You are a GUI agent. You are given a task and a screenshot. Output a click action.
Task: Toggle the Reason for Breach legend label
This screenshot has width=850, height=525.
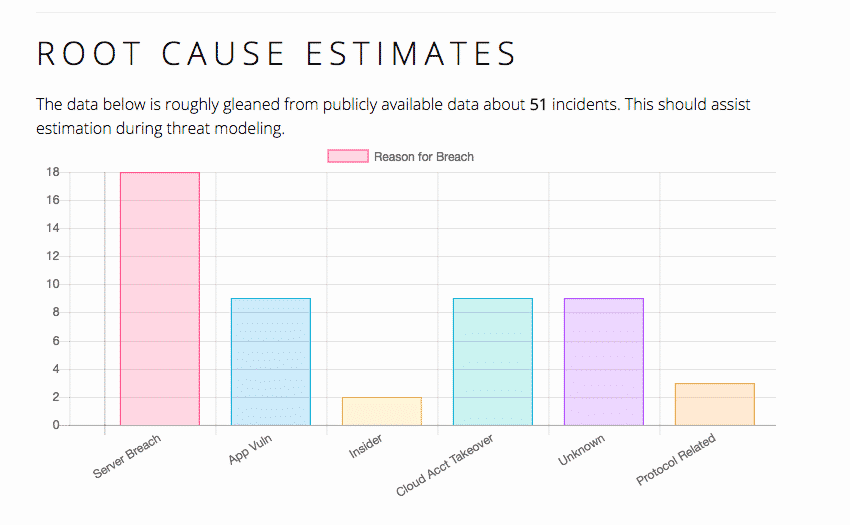423,157
